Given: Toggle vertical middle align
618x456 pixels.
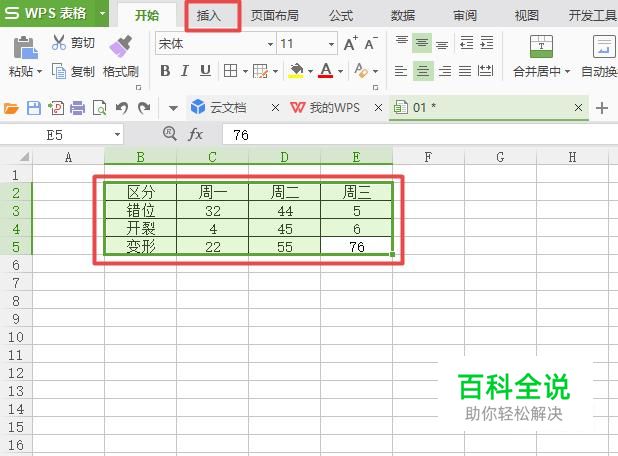Looking at the screenshot, I should (422, 43).
